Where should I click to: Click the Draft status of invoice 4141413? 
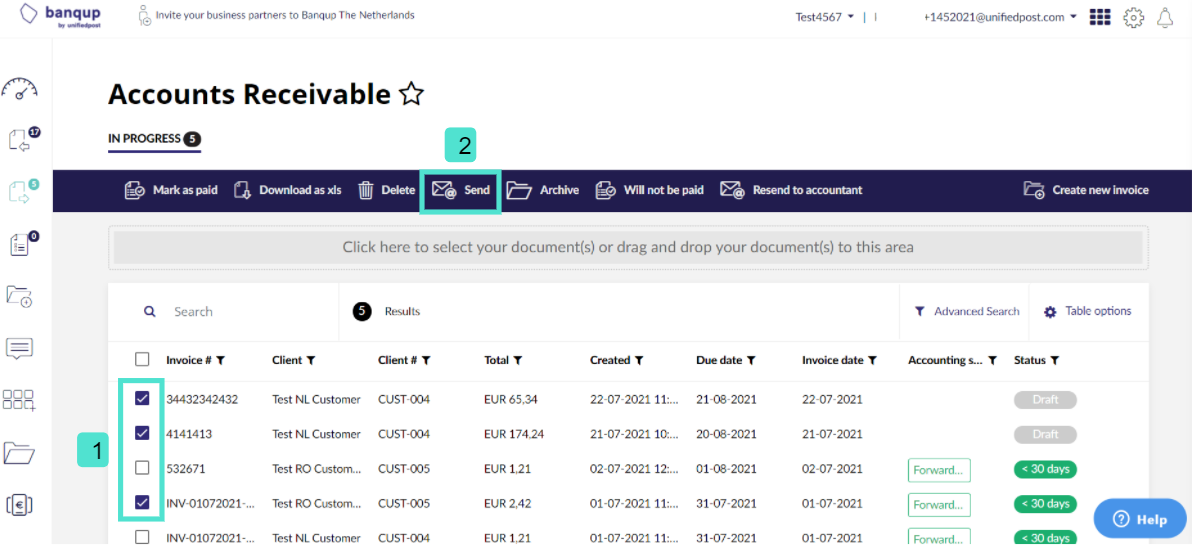pyautogui.click(x=1045, y=434)
